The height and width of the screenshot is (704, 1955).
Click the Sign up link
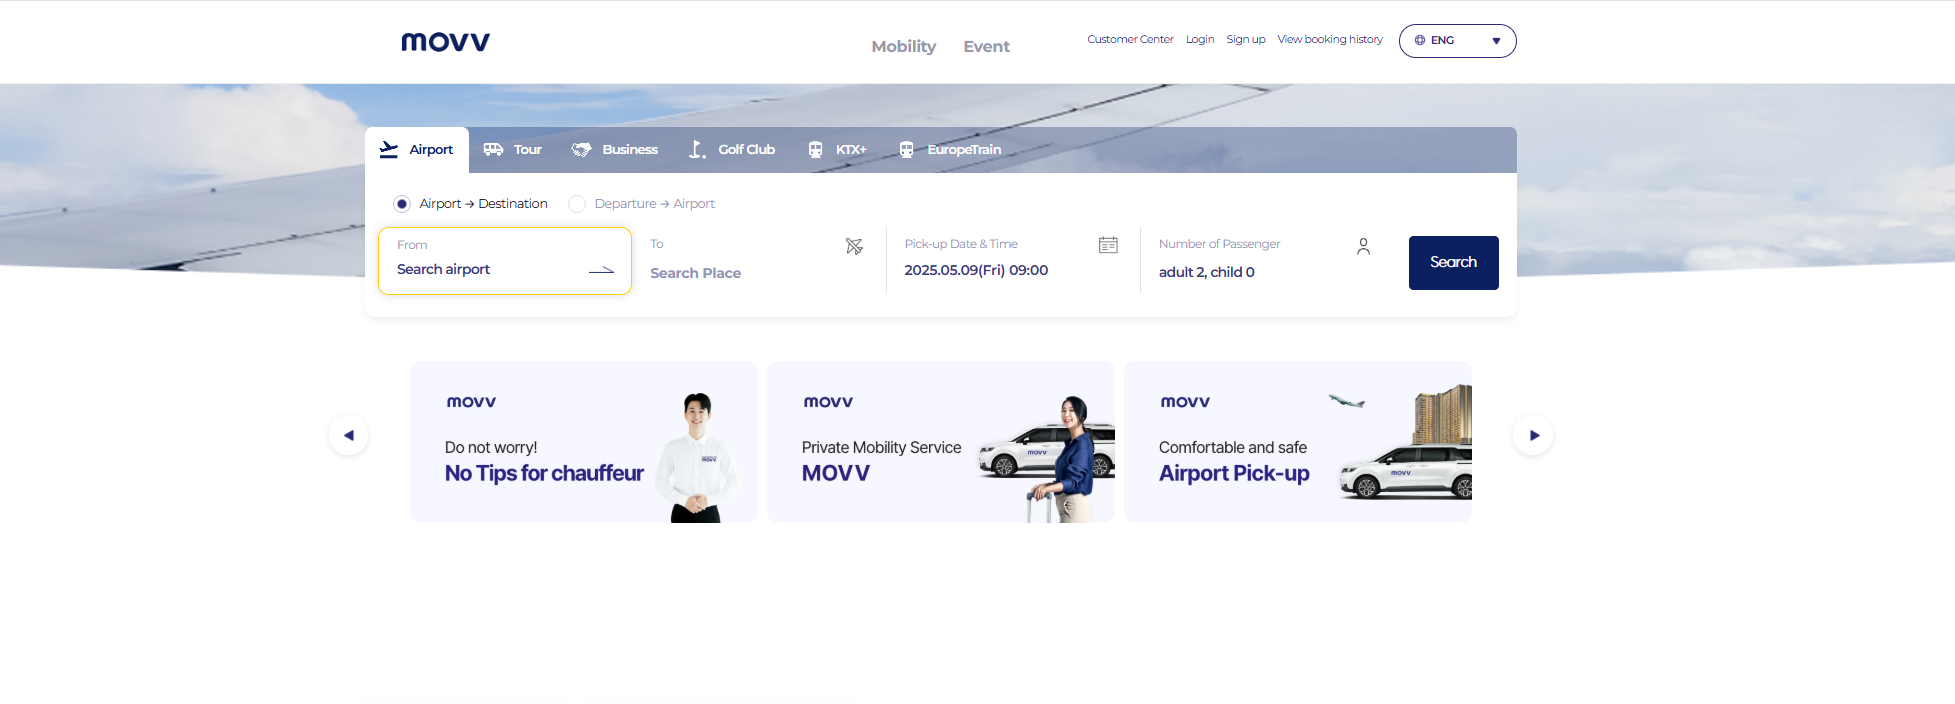coord(1246,39)
